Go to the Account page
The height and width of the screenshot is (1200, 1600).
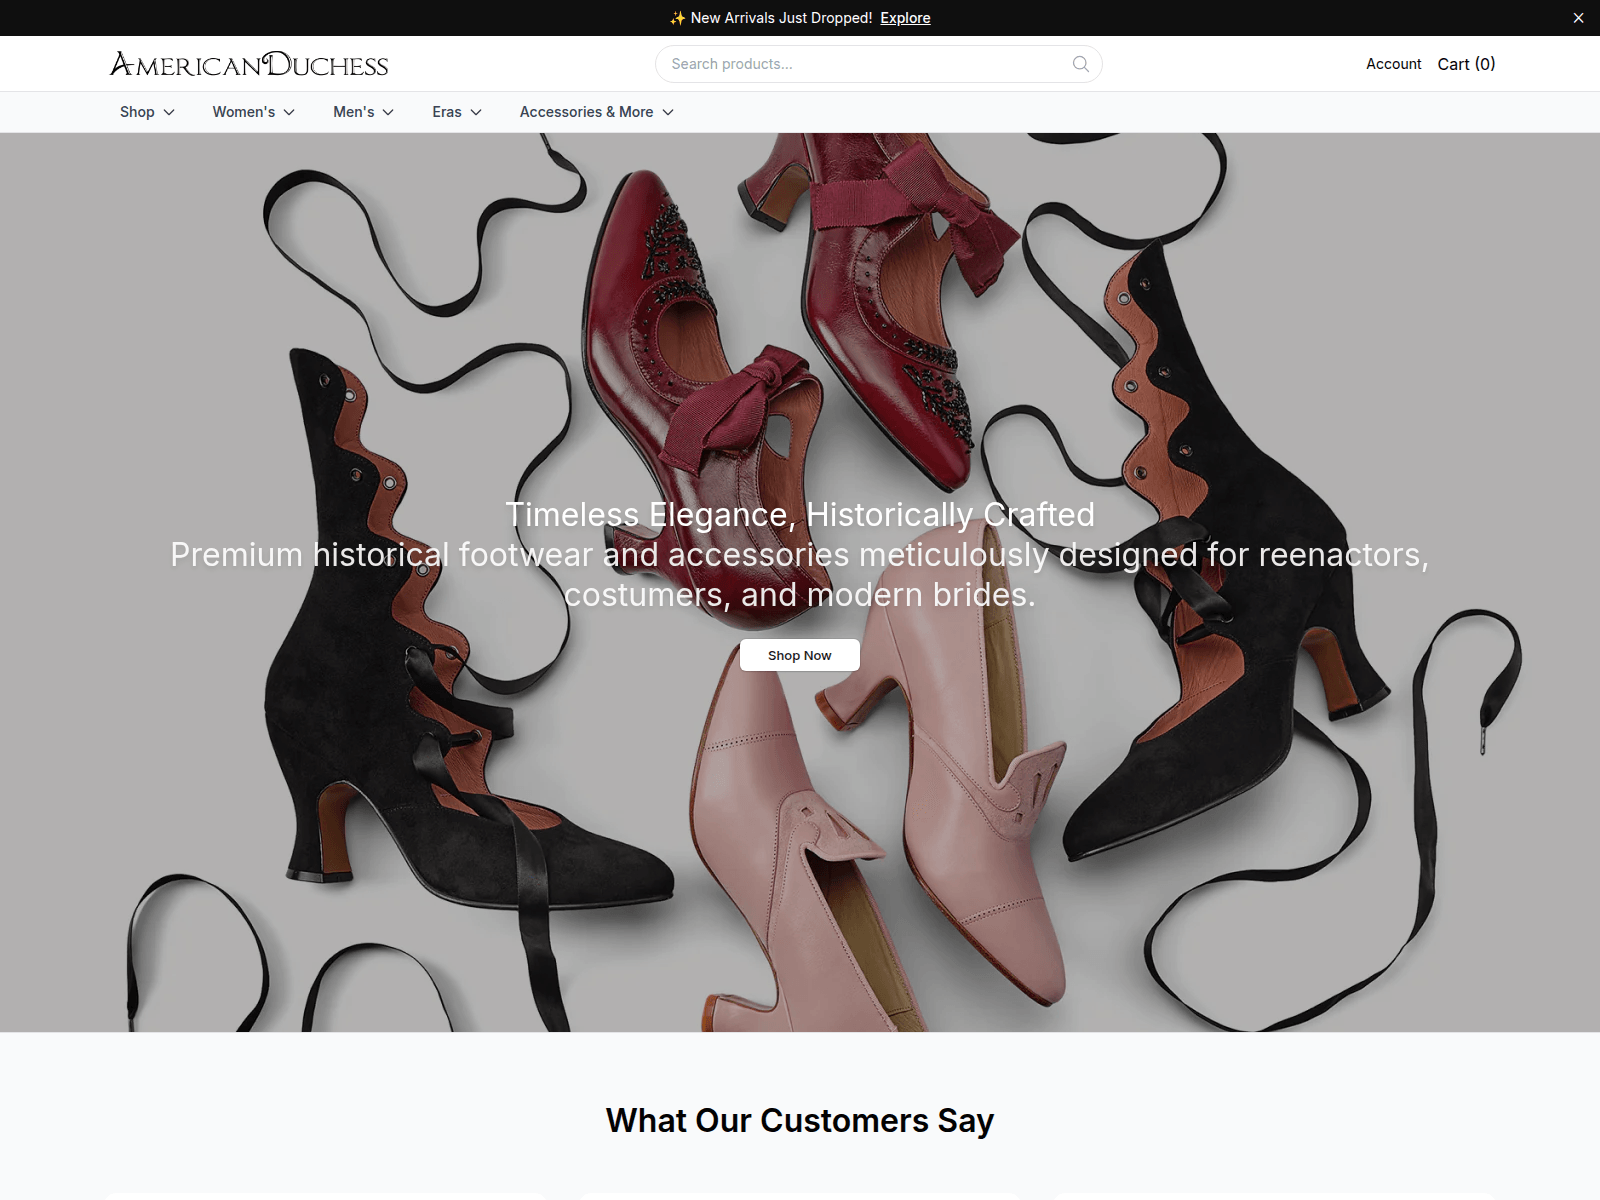tap(1393, 64)
